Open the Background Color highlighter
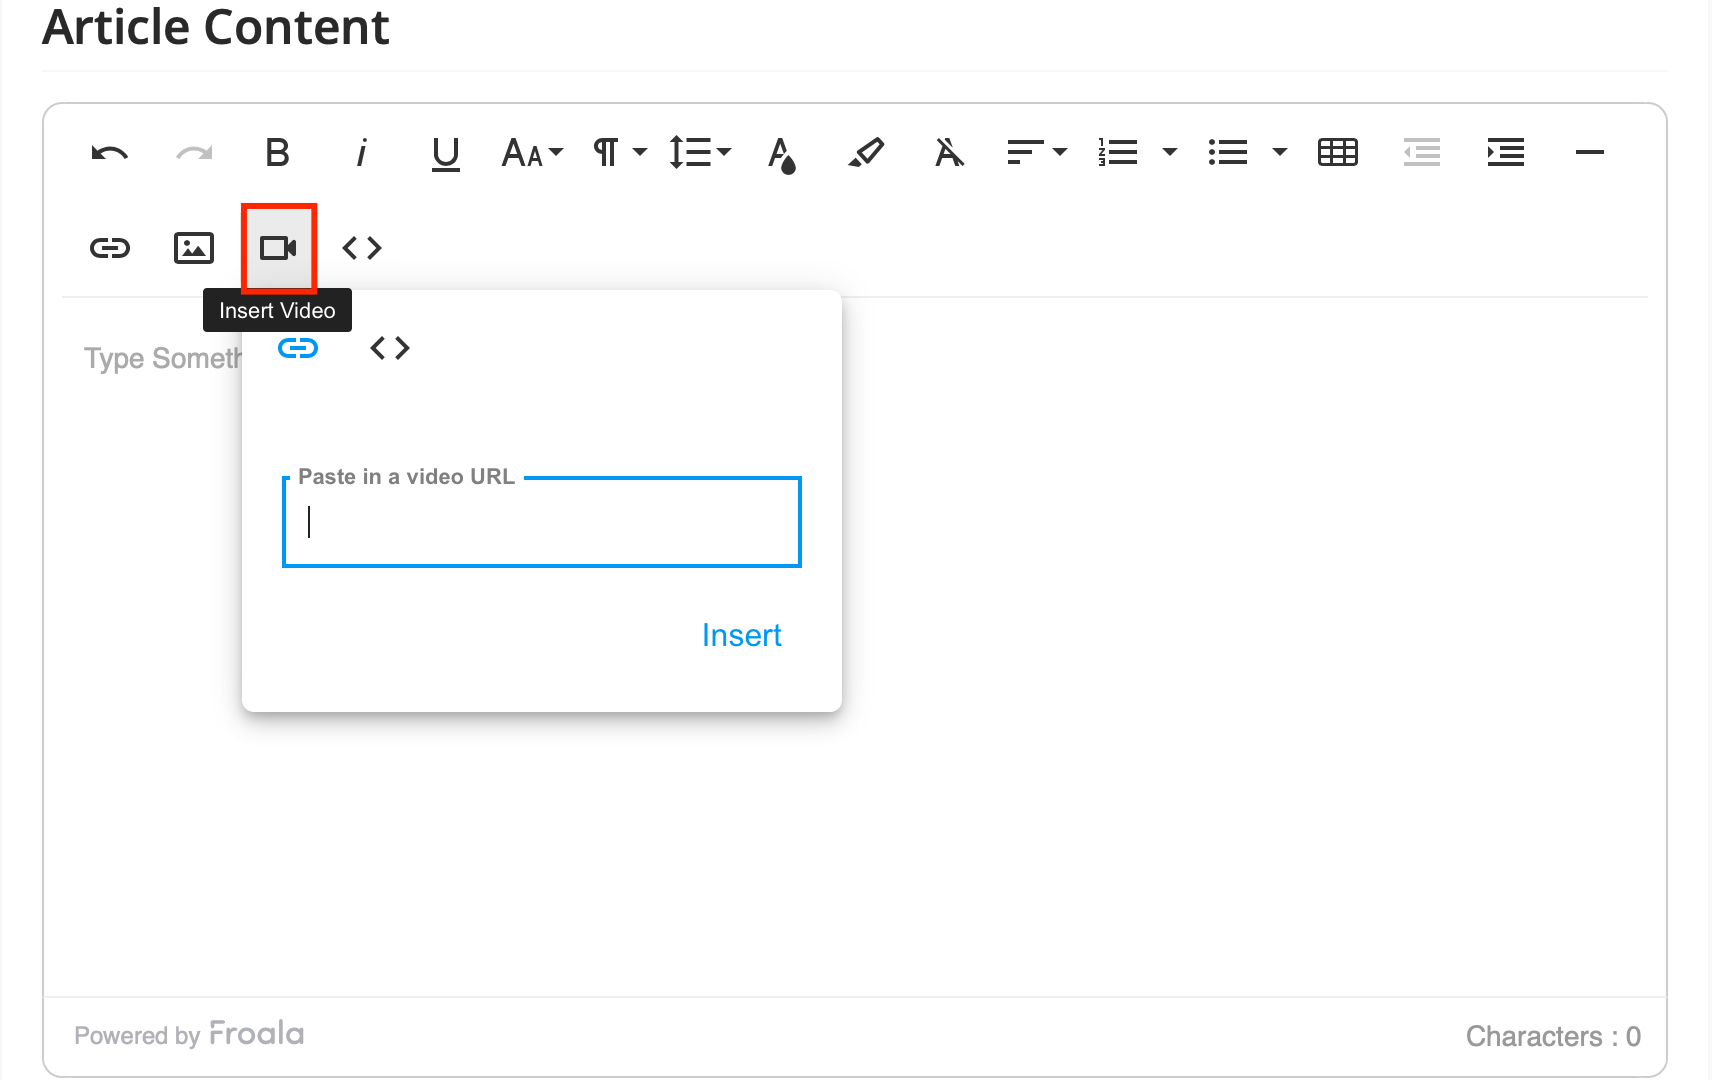 click(866, 153)
